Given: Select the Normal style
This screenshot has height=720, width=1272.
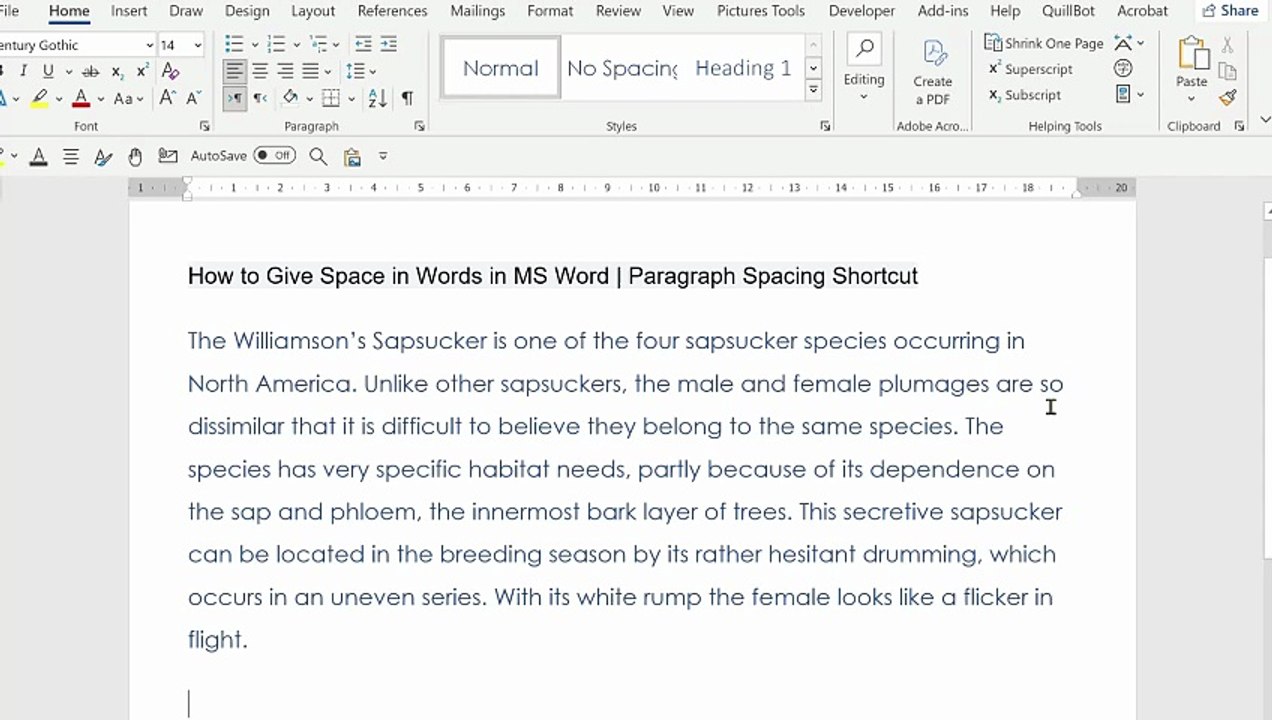Looking at the screenshot, I should point(501,68).
